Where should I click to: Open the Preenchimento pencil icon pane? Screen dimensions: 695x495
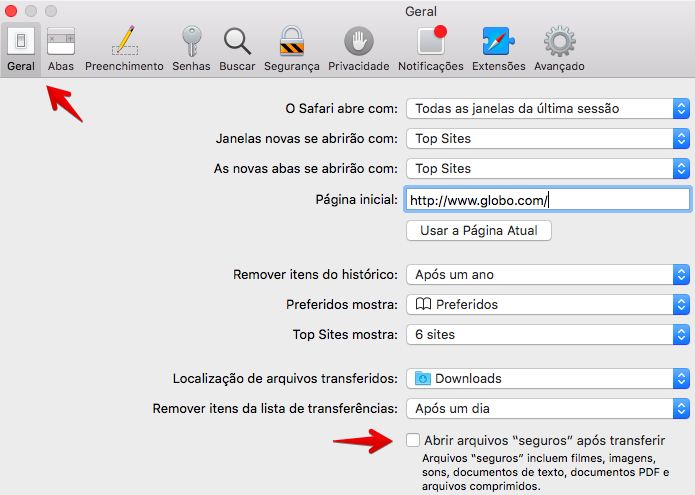point(124,49)
